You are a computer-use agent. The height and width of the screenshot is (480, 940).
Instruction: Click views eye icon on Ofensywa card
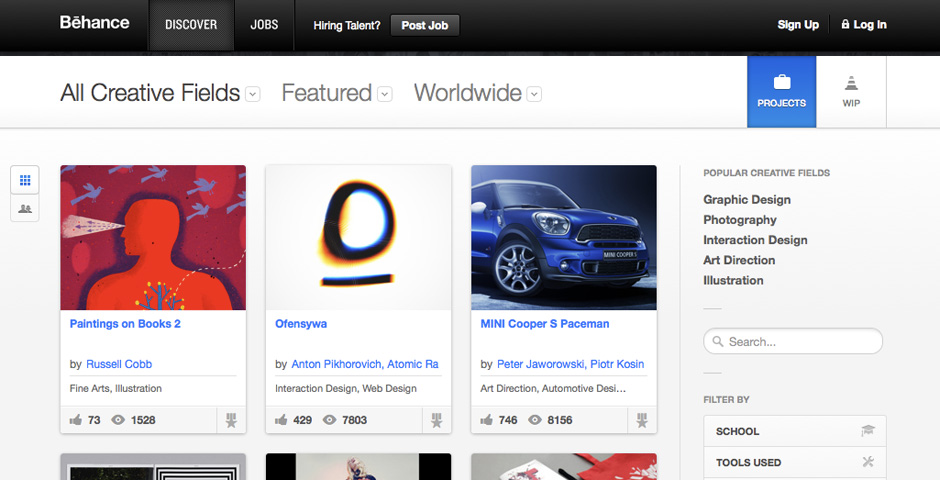tap(330, 420)
